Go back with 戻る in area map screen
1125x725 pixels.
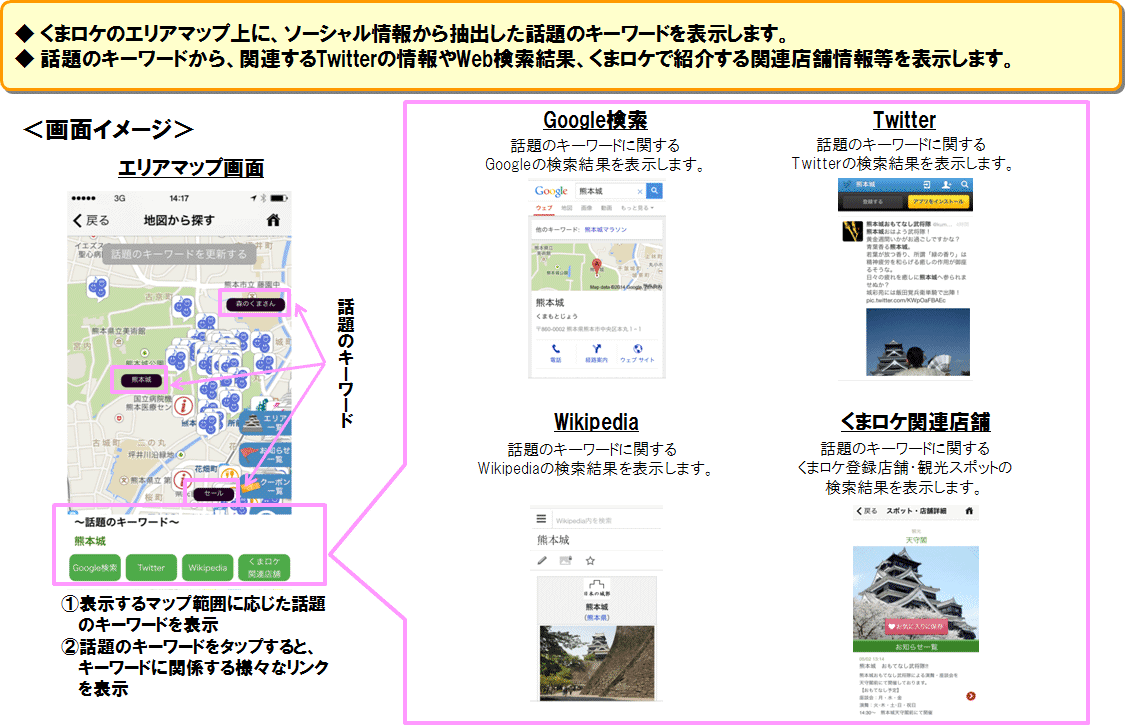(91, 220)
